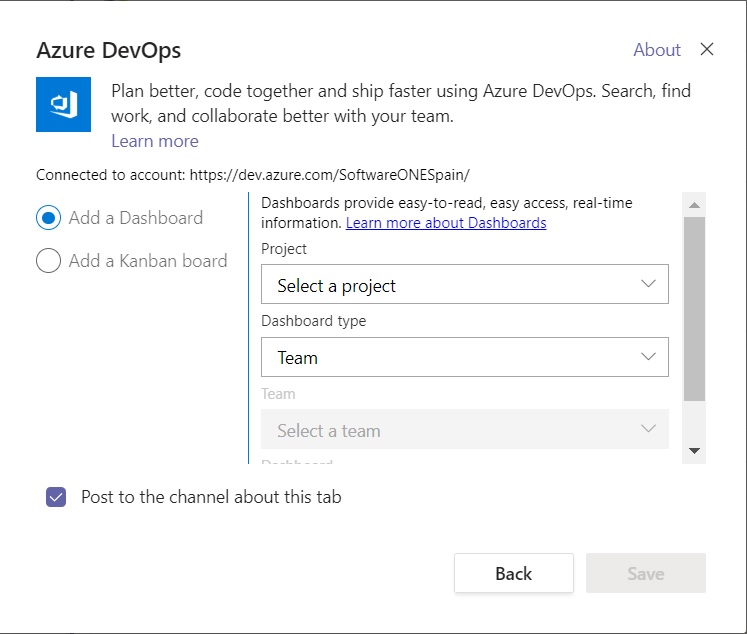Click the scrollbar up arrow
This screenshot has height=634, width=747.
click(694, 205)
